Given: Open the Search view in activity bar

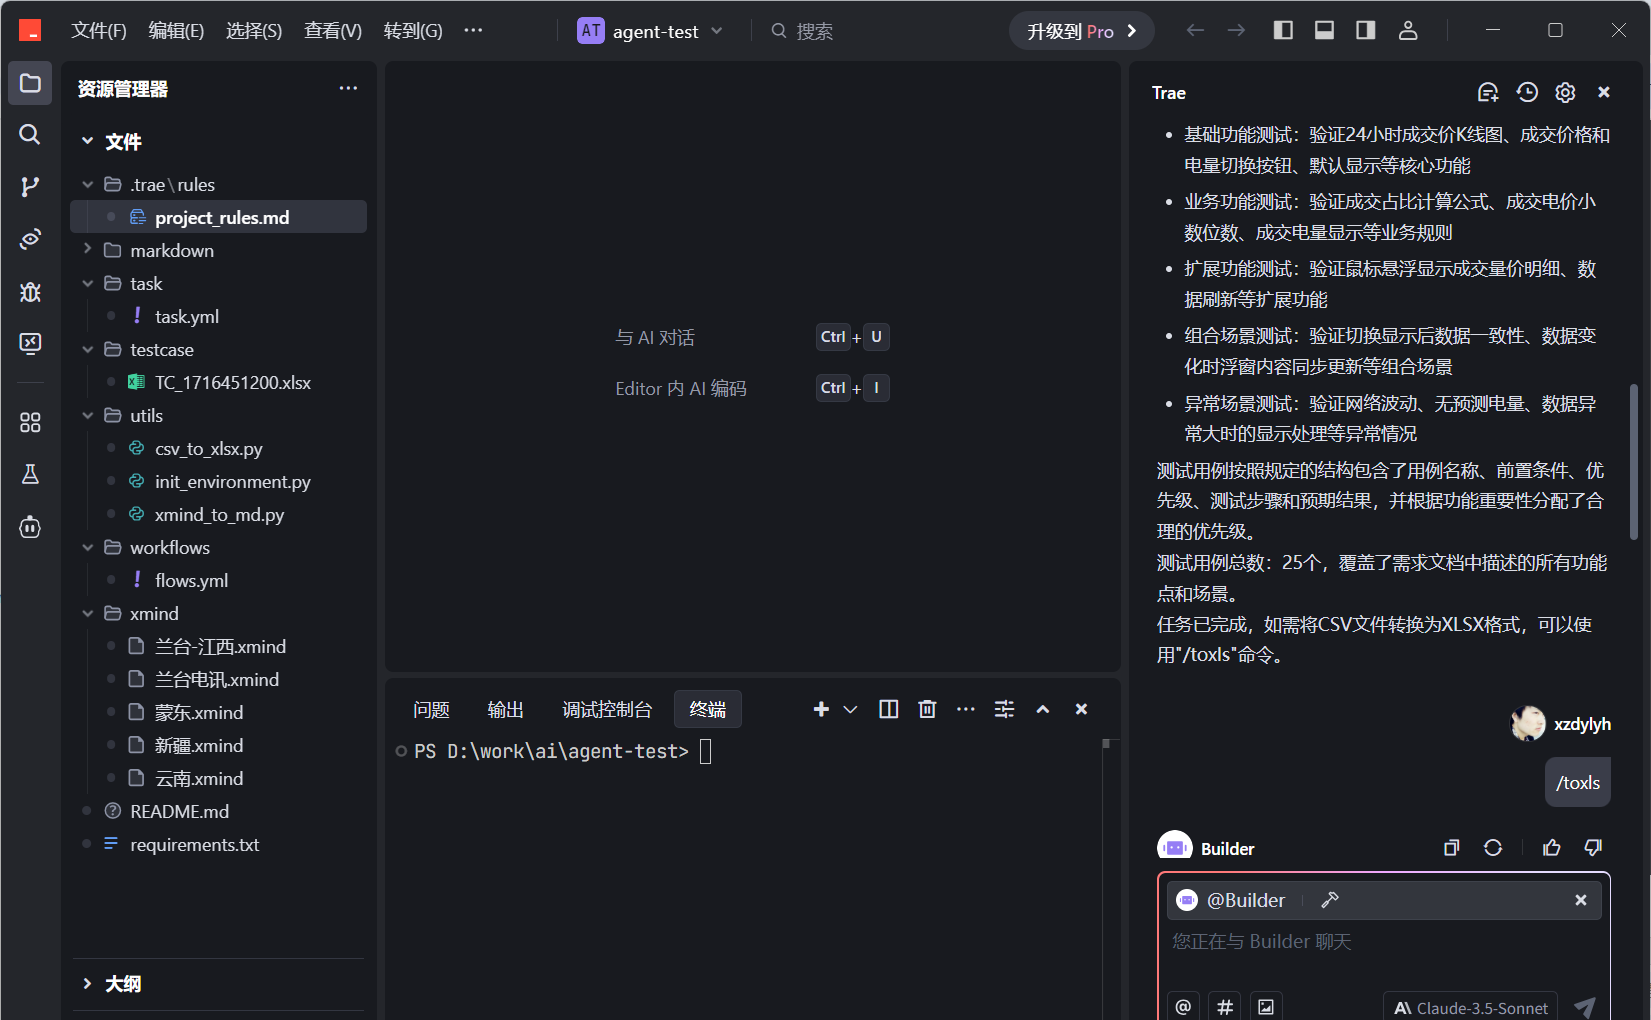Looking at the screenshot, I should [x=30, y=134].
